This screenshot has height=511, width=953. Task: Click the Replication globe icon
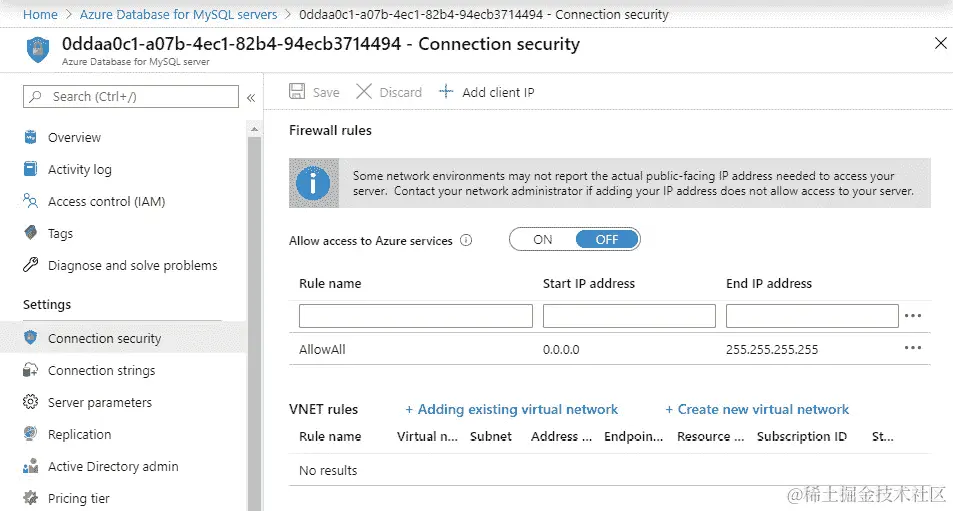[30, 434]
